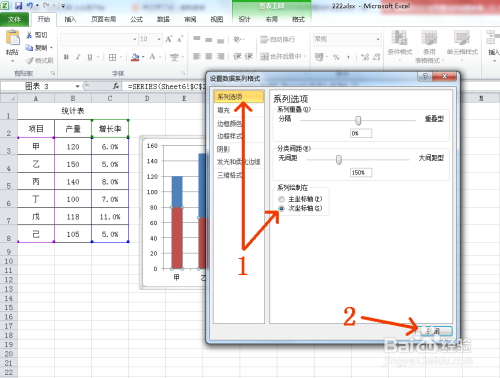Screen dimensions: 500x378
Task: Click the series overlap slider handle
Action: tap(358, 121)
